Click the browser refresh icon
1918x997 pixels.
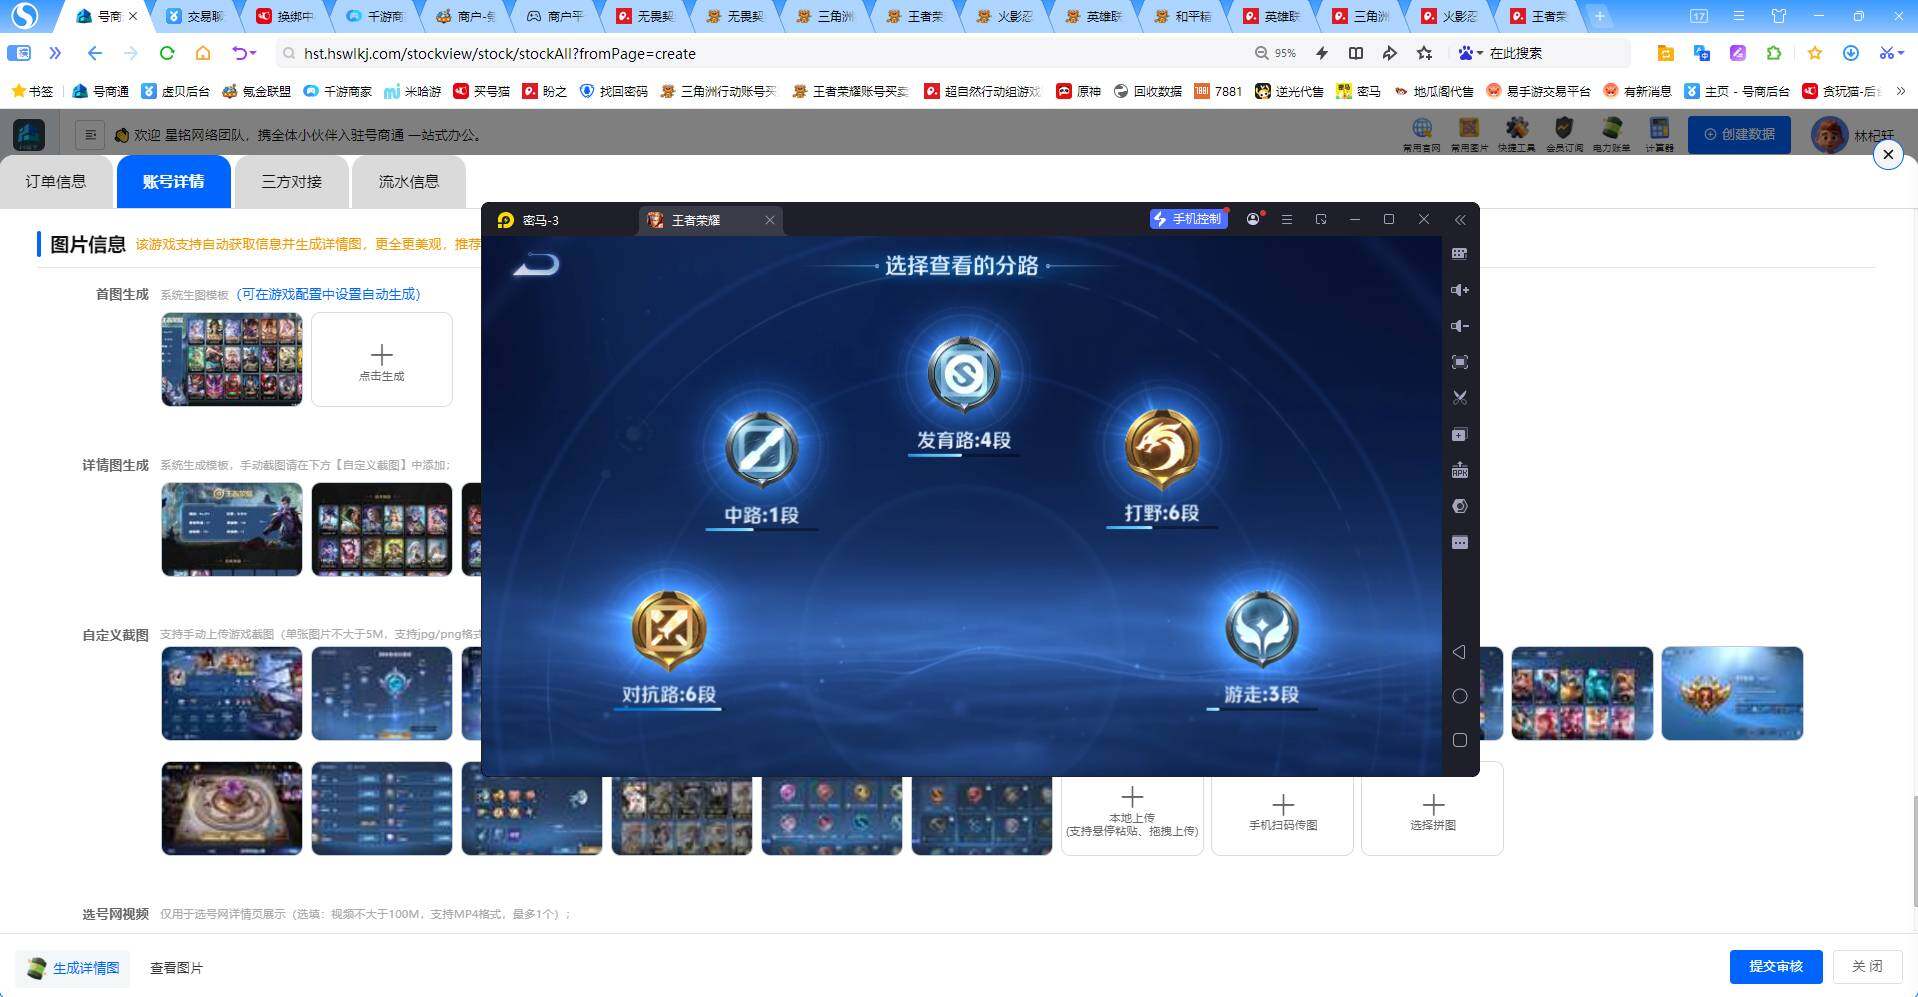(167, 53)
